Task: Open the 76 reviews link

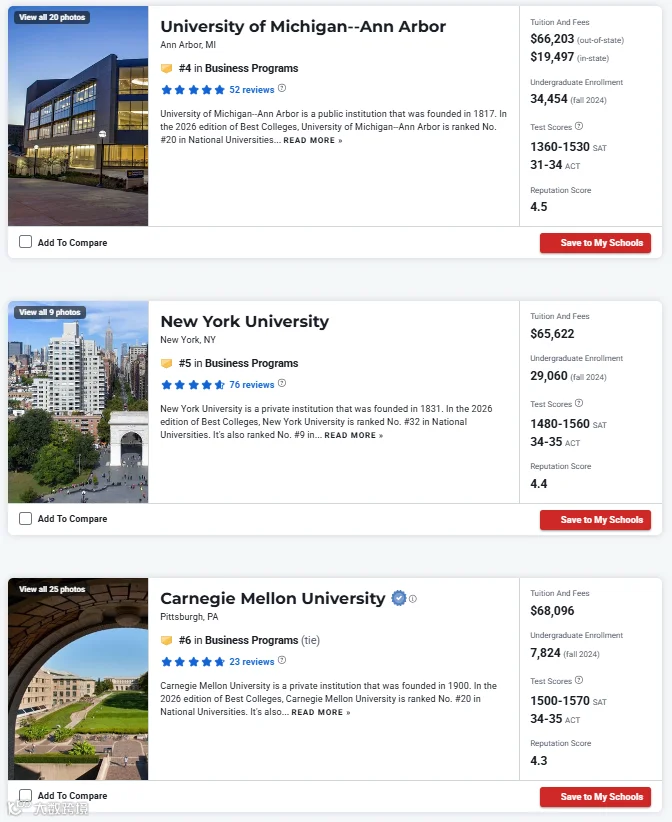Action: click(x=252, y=385)
